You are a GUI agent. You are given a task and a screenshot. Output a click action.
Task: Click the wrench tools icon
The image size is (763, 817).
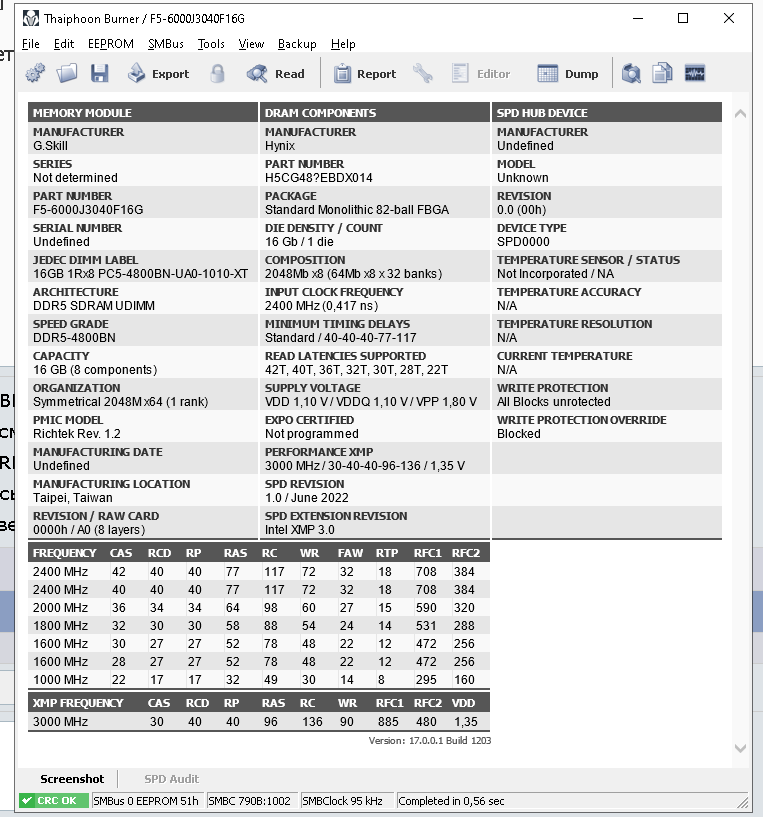coord(423,73)
